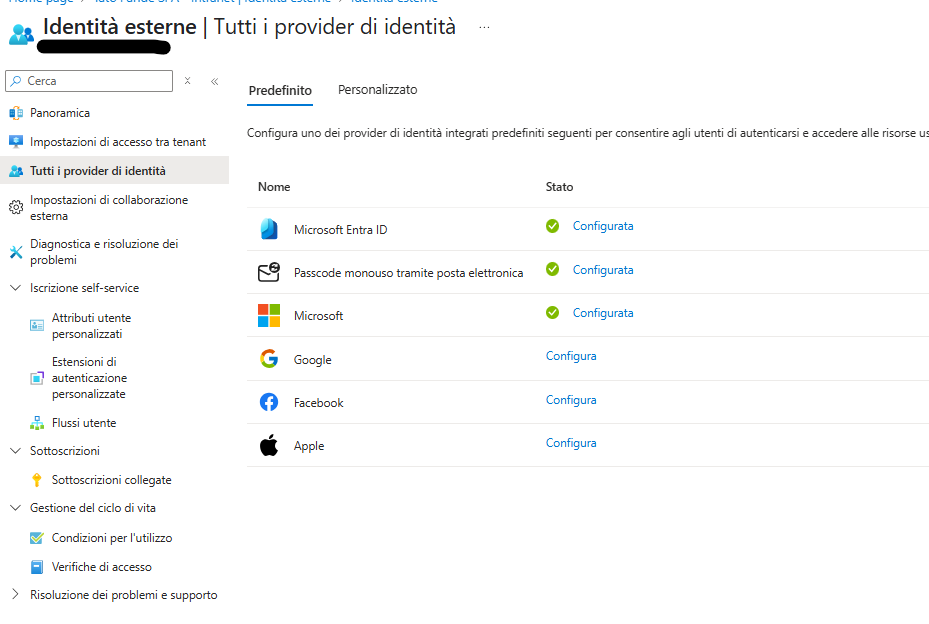Click Passcode monouso tramite posta elettronica text
The height and width of the screenshot is (624, 929).
408,273
